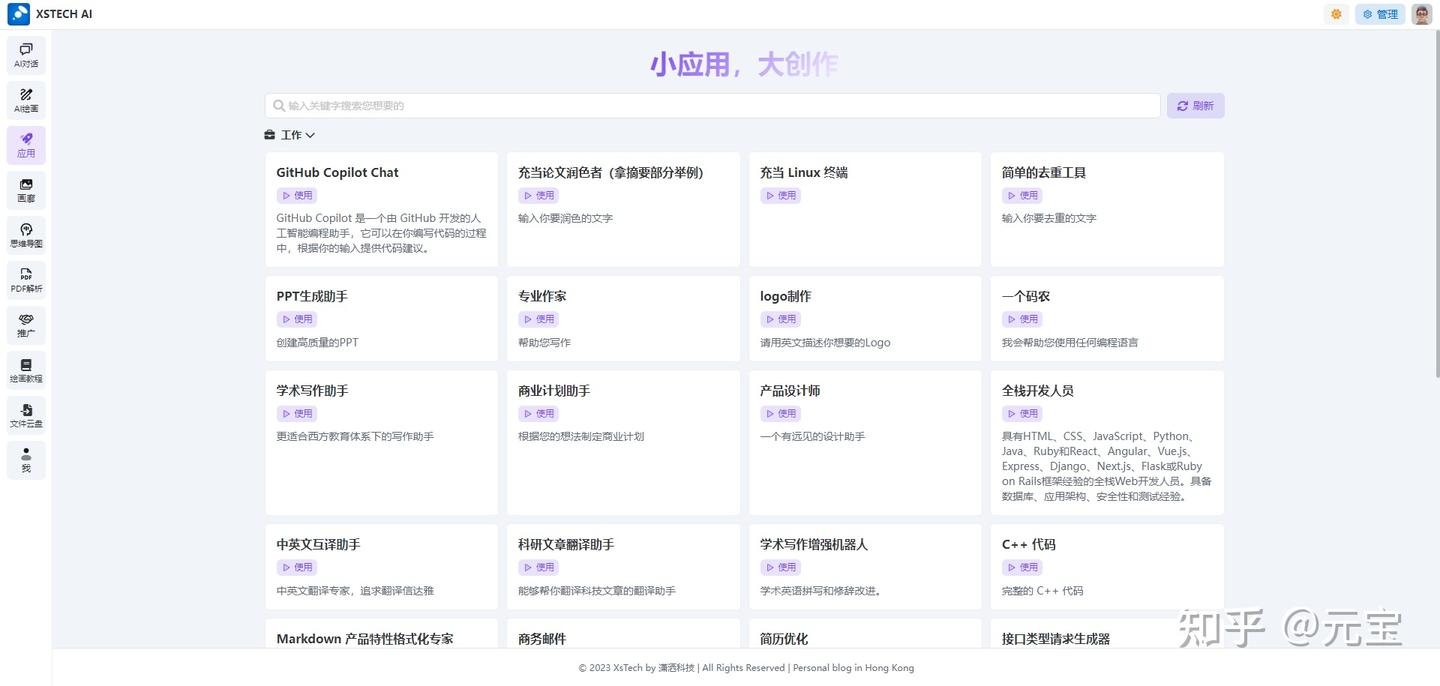Open the 商务邮件 card title
The height and width of the screenshot is (686, 1440).
[x=542, y=639]
